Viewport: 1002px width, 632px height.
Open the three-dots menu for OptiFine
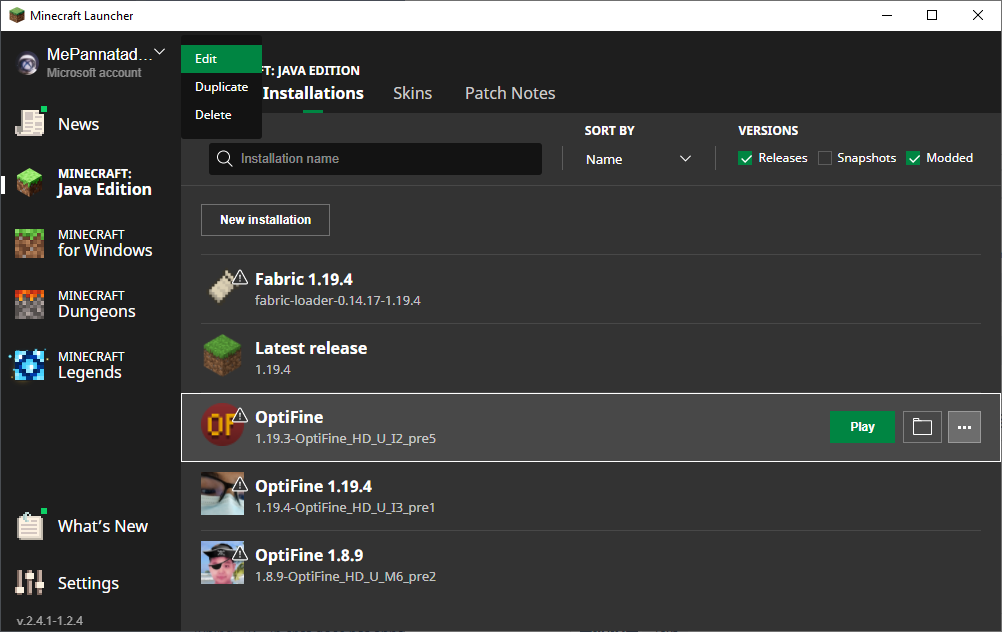[964, 427]
